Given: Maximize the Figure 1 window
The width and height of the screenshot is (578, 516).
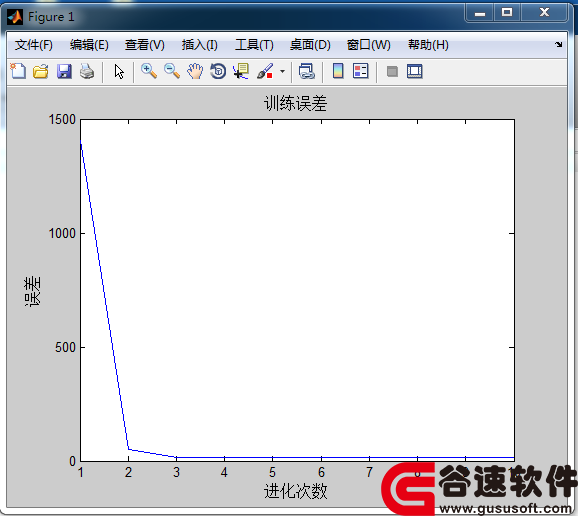Looking at the screenshot, I should 507,13.
